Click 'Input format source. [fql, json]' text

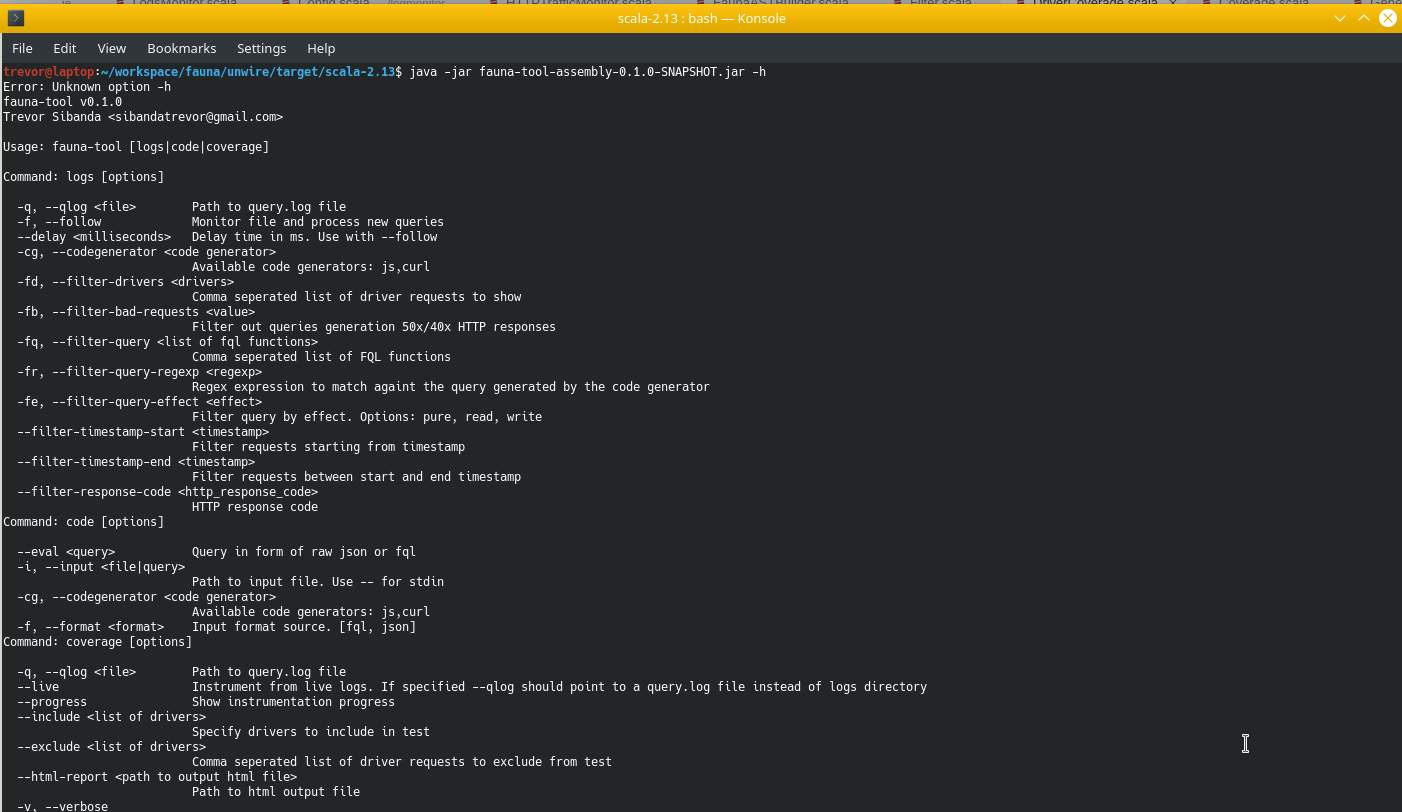[x=304, y=627]
